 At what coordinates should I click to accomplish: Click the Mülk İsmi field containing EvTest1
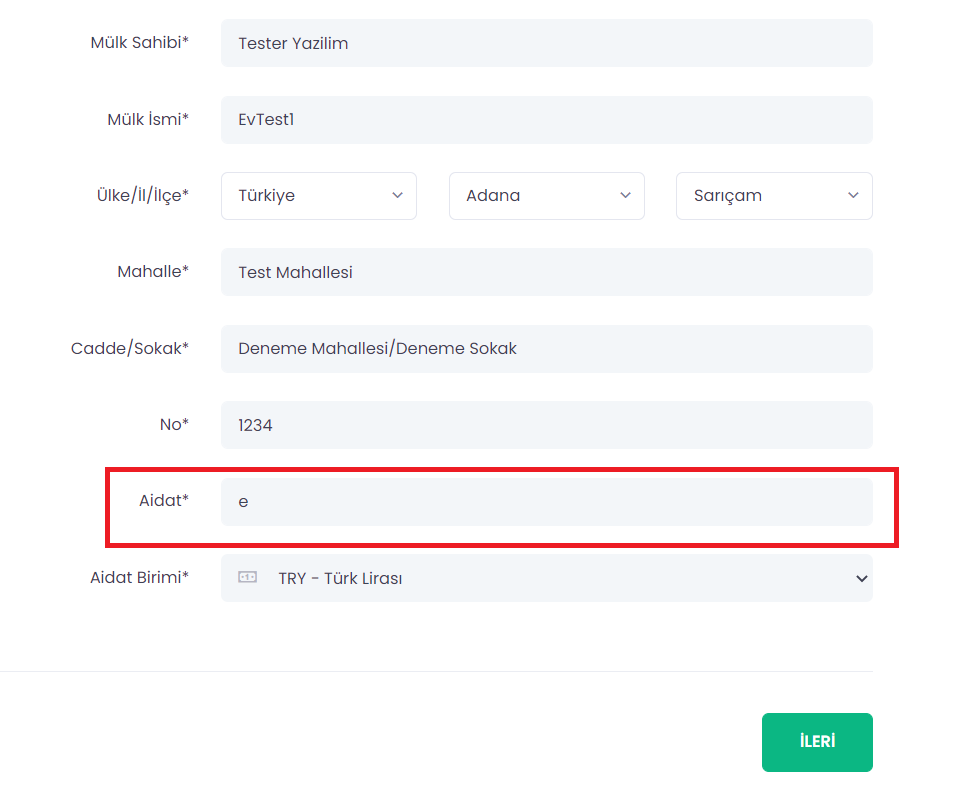pos(546,120)
